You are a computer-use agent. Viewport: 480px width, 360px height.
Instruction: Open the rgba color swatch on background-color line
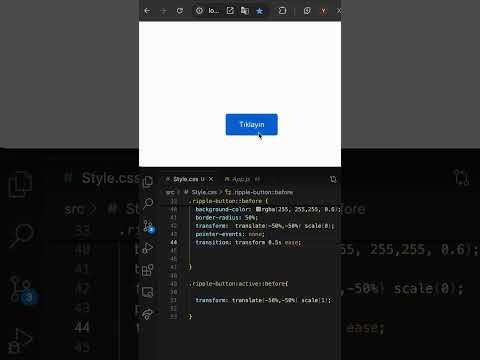258,209
